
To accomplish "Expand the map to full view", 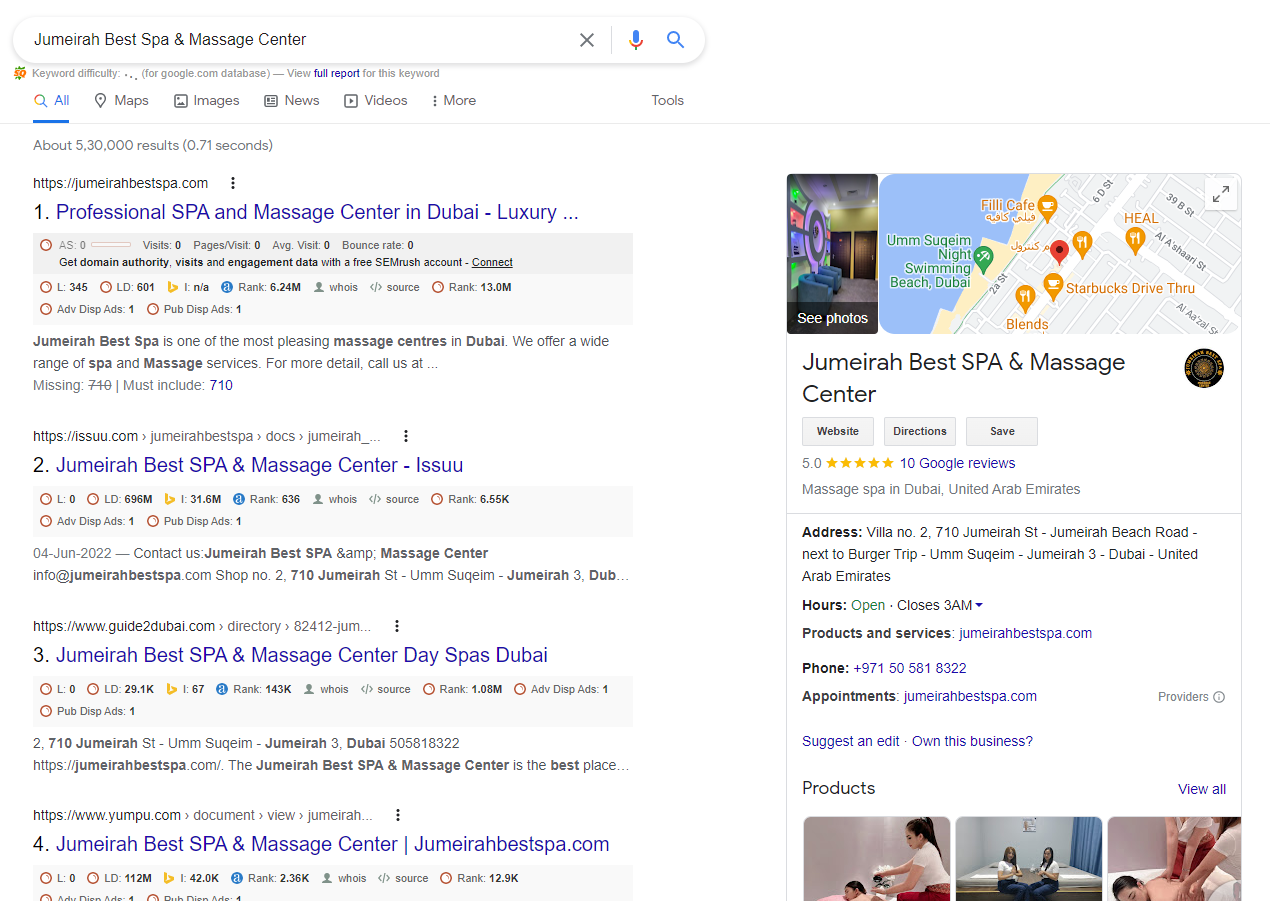I will tap(1220, 195).
